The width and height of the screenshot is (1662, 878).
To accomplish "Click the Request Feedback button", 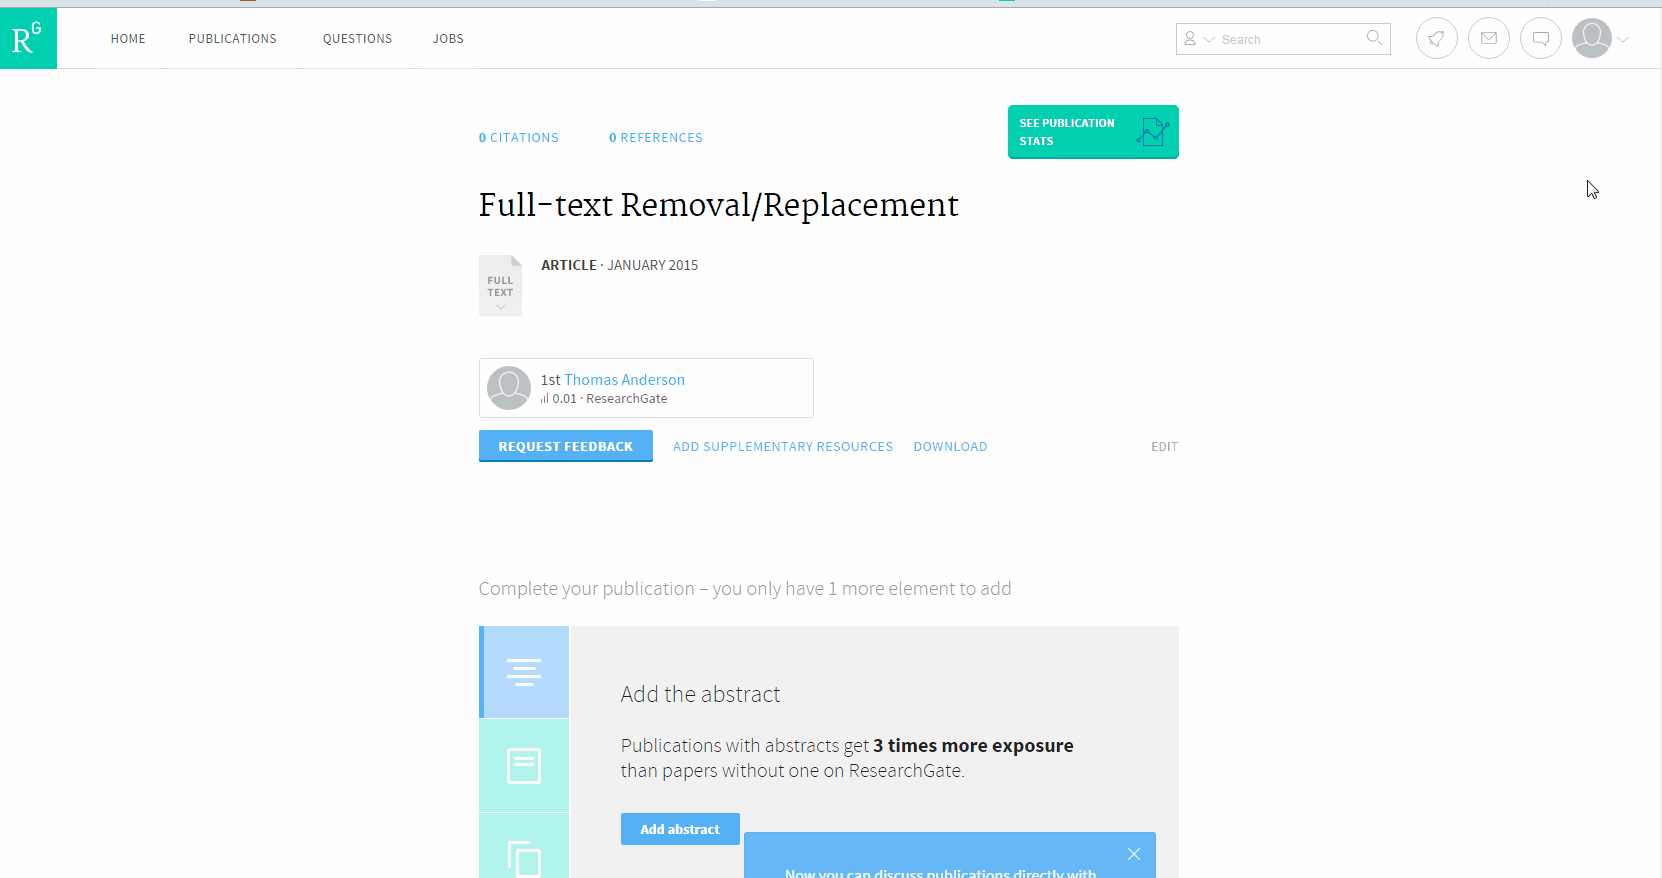I will [566, 446].
